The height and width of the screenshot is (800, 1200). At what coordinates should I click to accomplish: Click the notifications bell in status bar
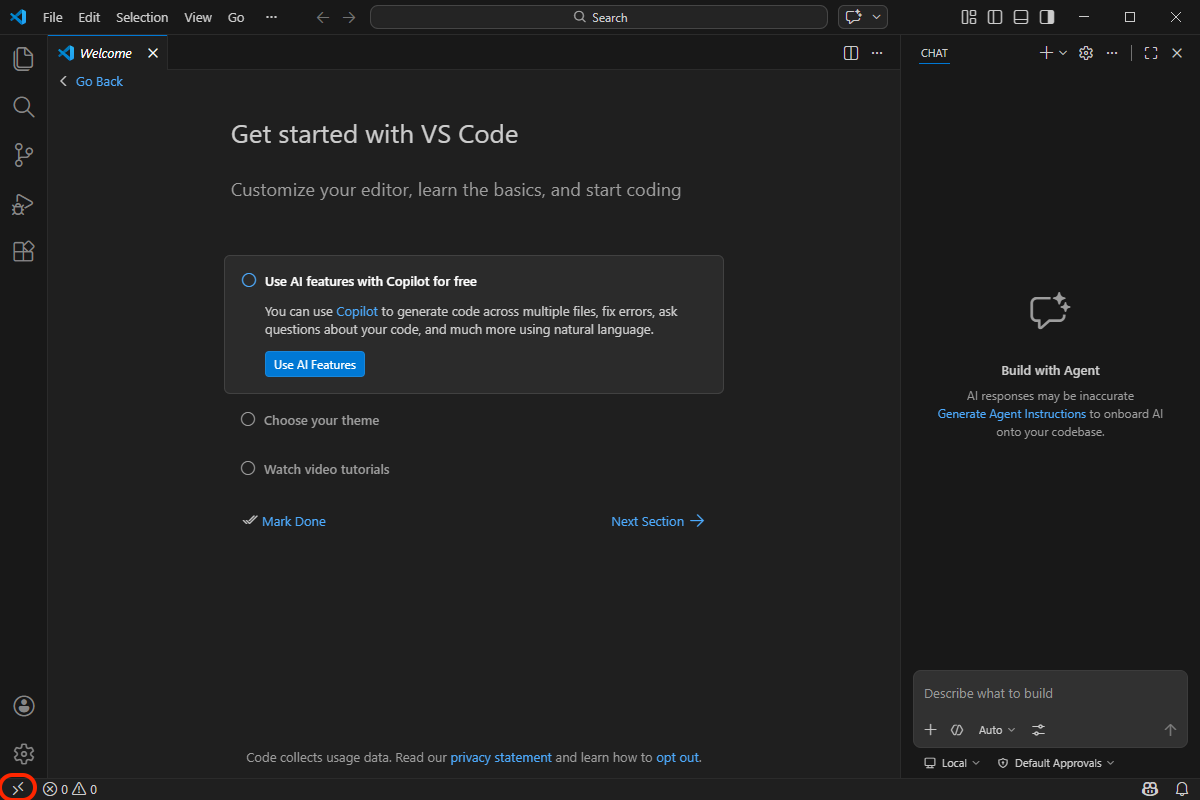tap(1181, 789)
